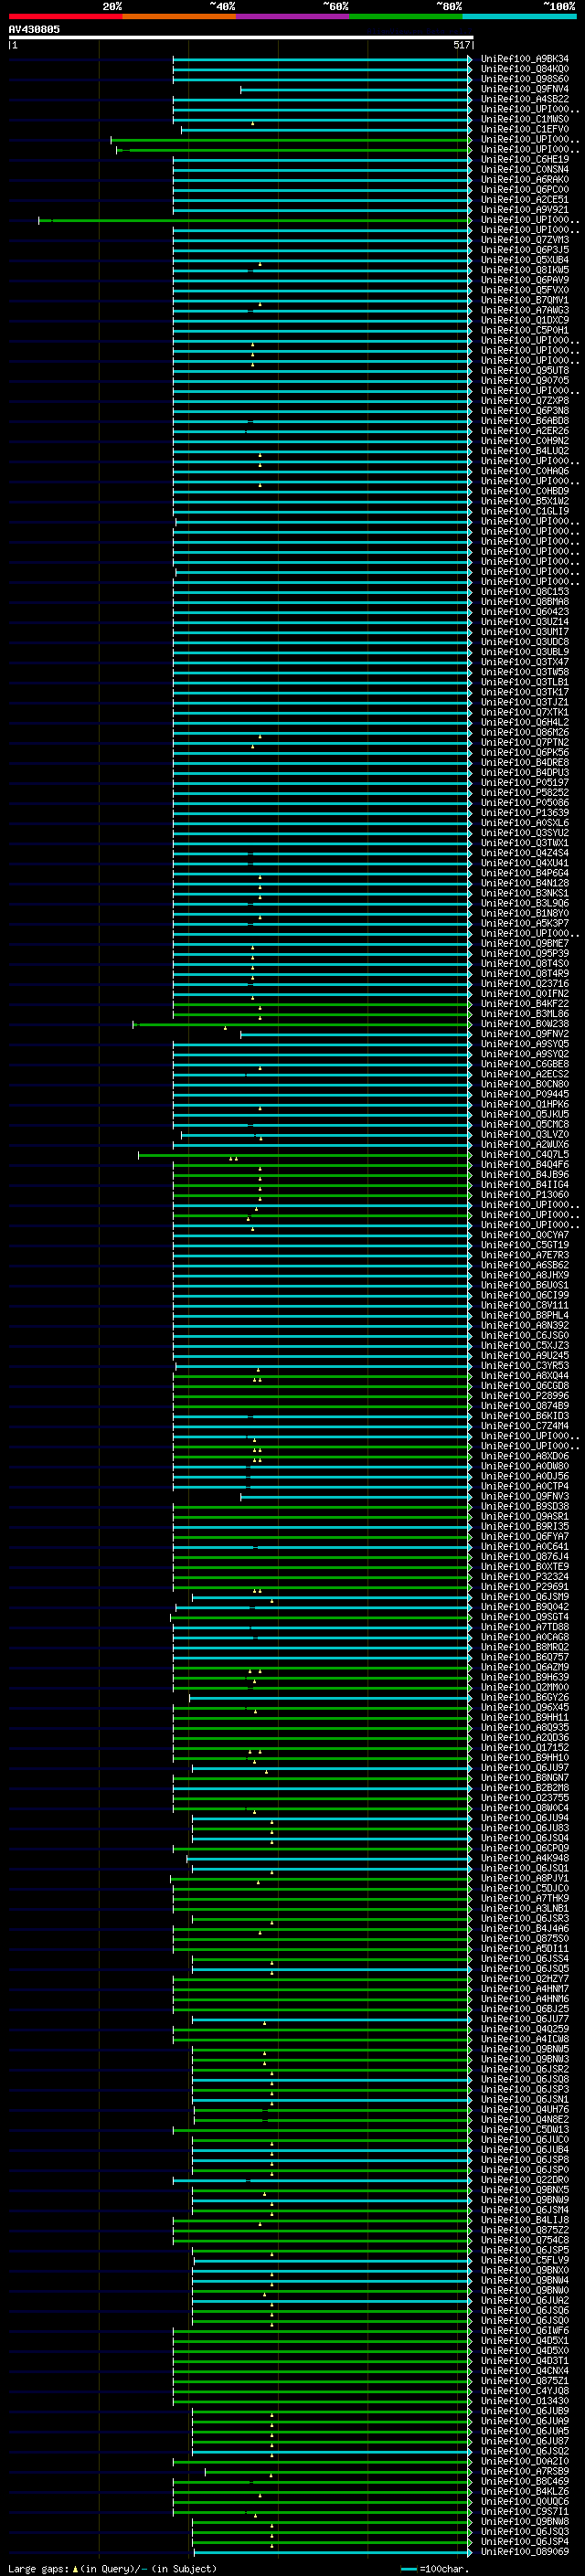Choose hit label UniRef100_B5X1W2

coord(525,501)
